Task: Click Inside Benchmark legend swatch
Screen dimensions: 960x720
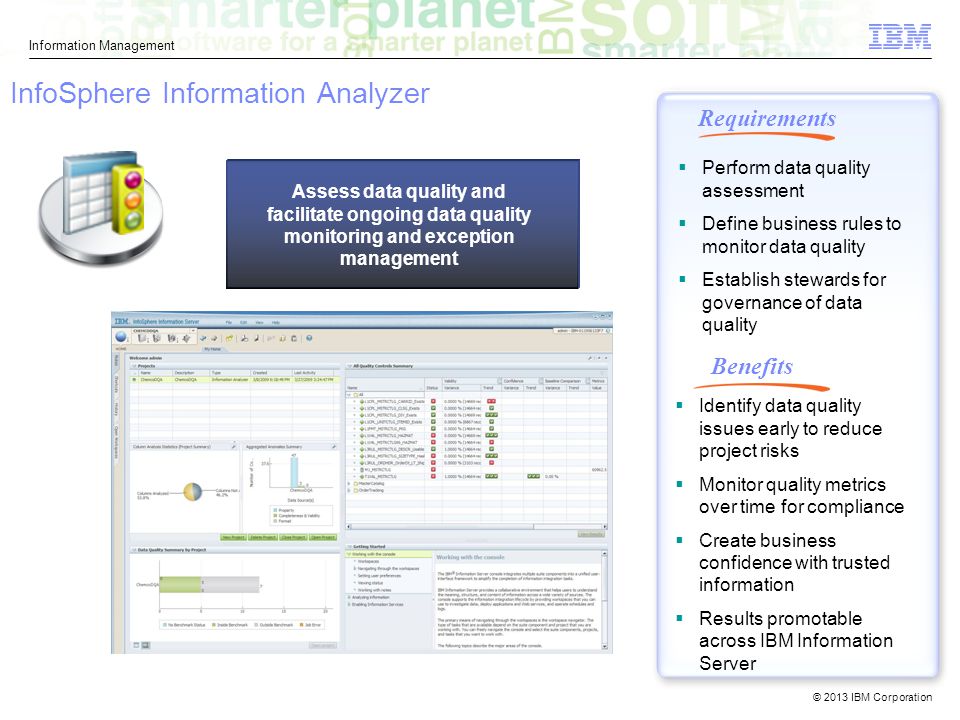Action: point(214,625)
